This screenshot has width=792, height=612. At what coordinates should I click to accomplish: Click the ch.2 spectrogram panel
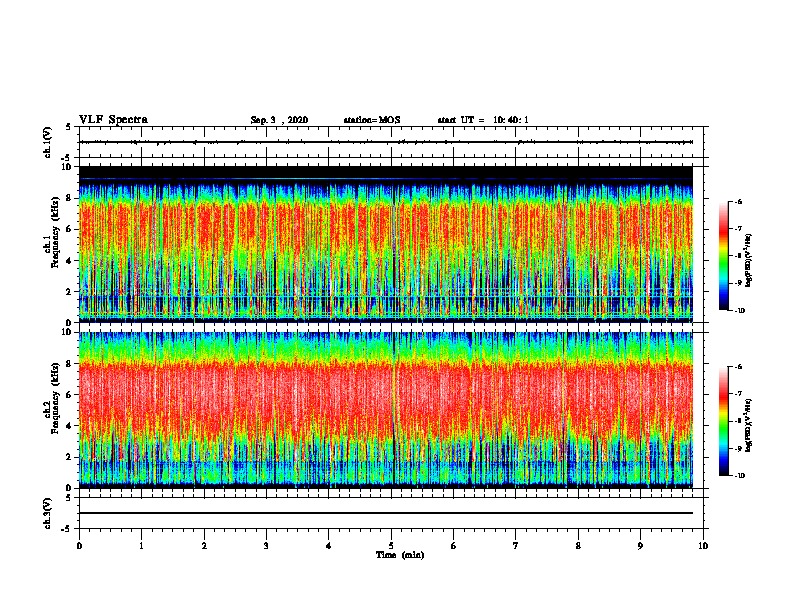coord(386,410)
